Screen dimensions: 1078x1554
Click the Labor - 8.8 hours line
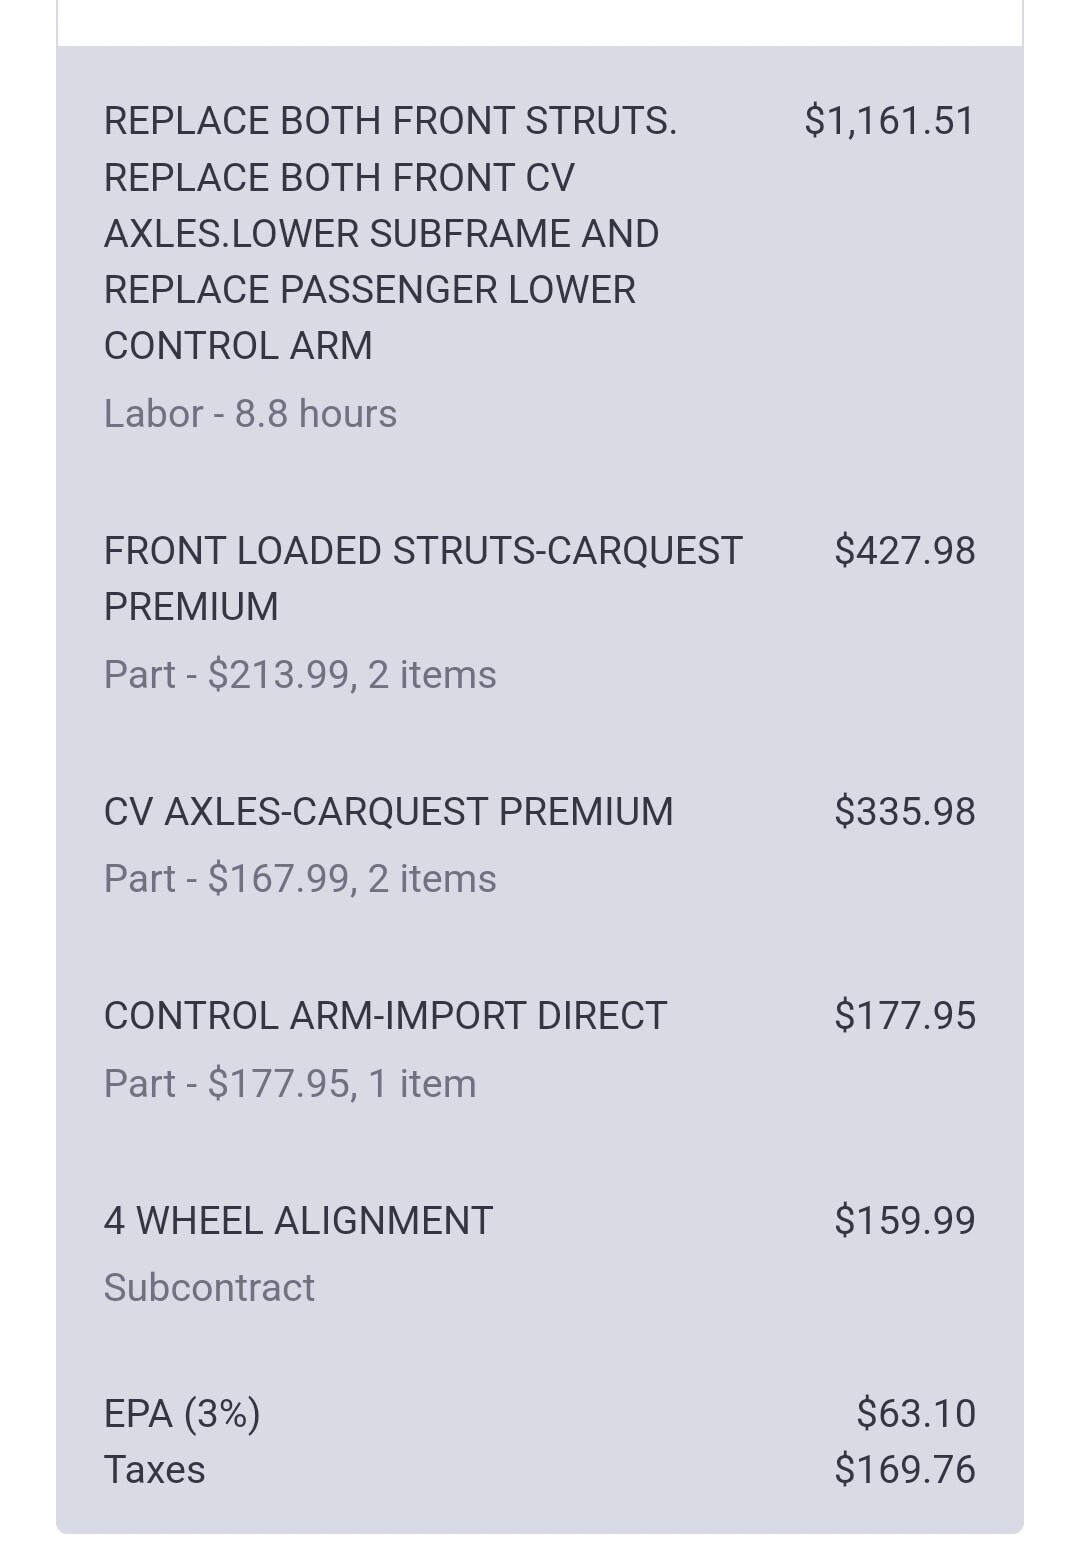tap(250, 414)
